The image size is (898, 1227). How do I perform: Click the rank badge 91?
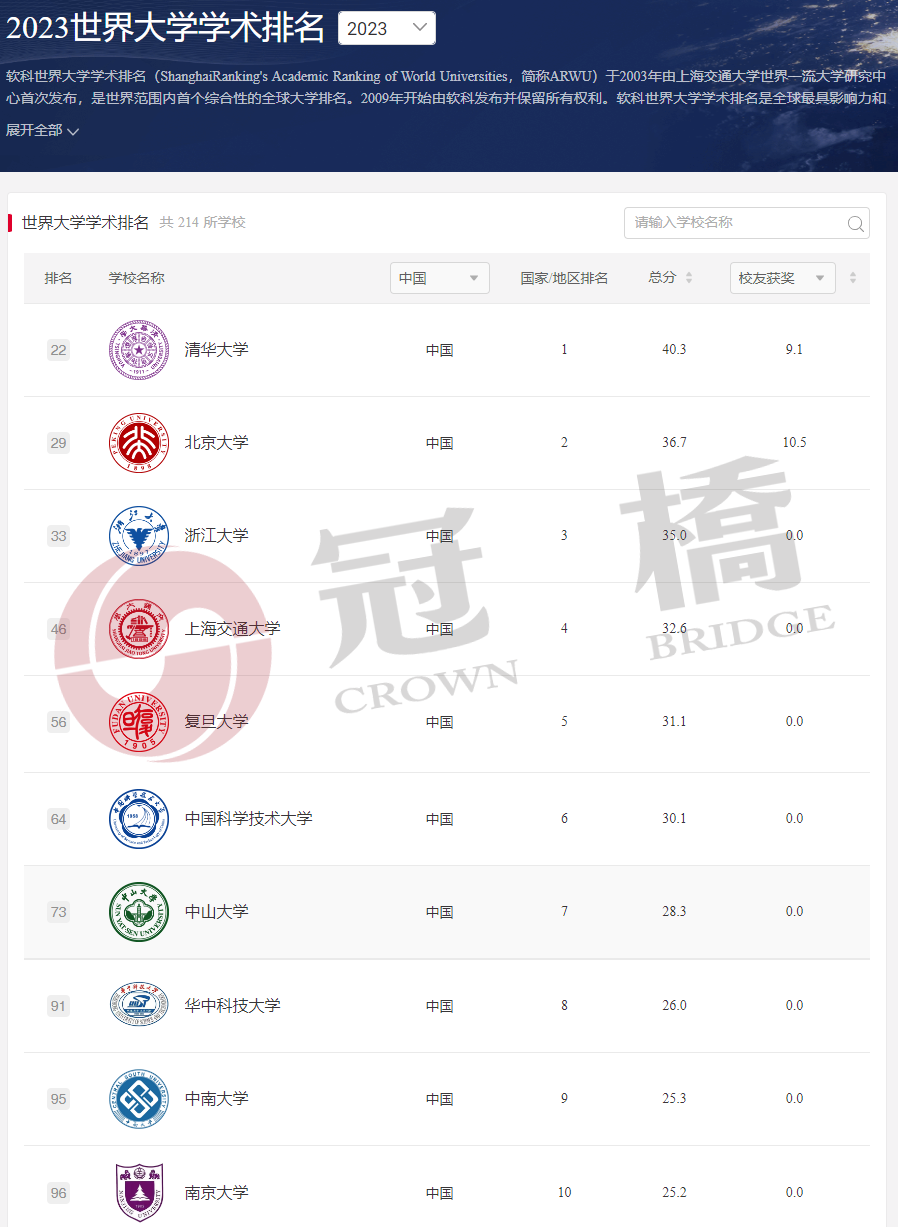click(x=59, y=1006)
